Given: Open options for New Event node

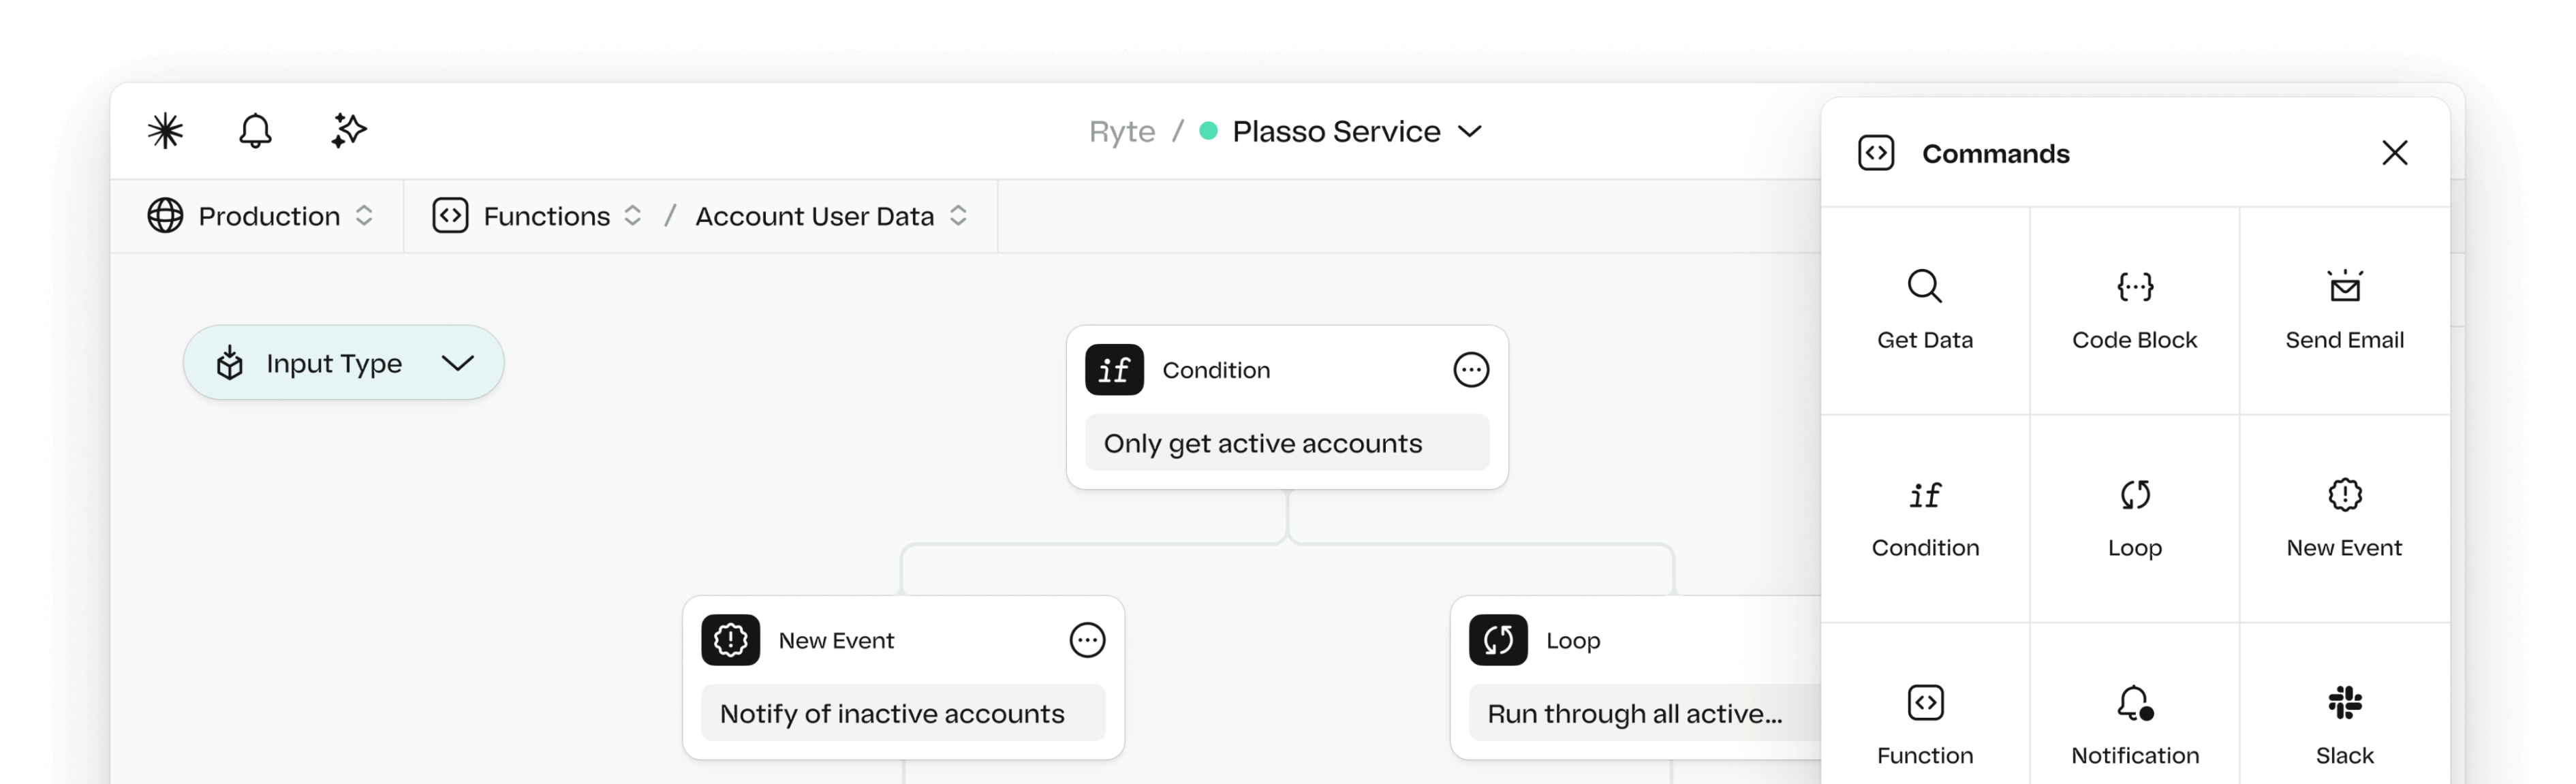Looking at the screenshot, I should coord(1084,640).
